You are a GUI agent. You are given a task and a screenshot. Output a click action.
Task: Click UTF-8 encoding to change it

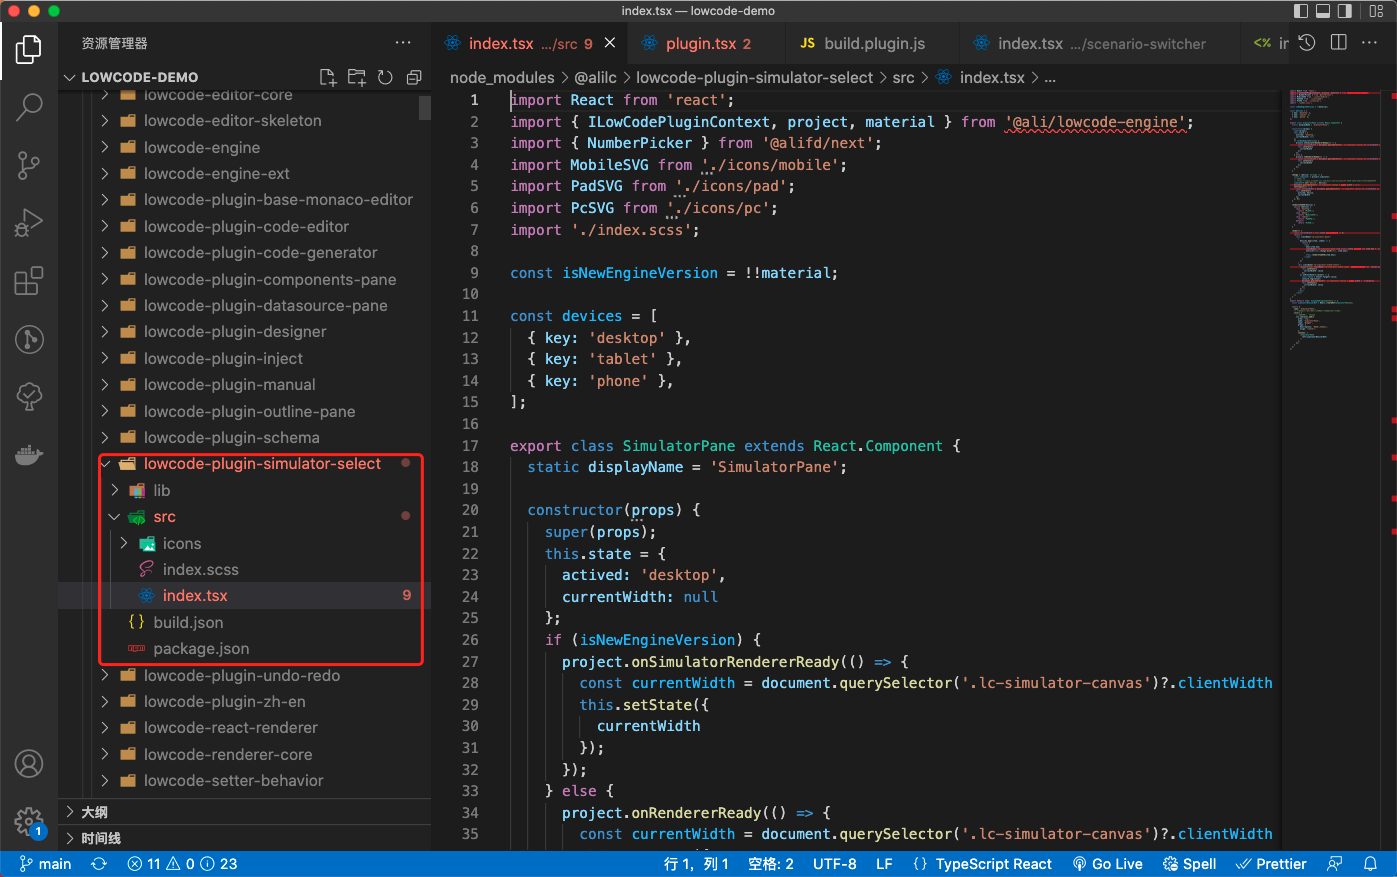pos(835,863)
